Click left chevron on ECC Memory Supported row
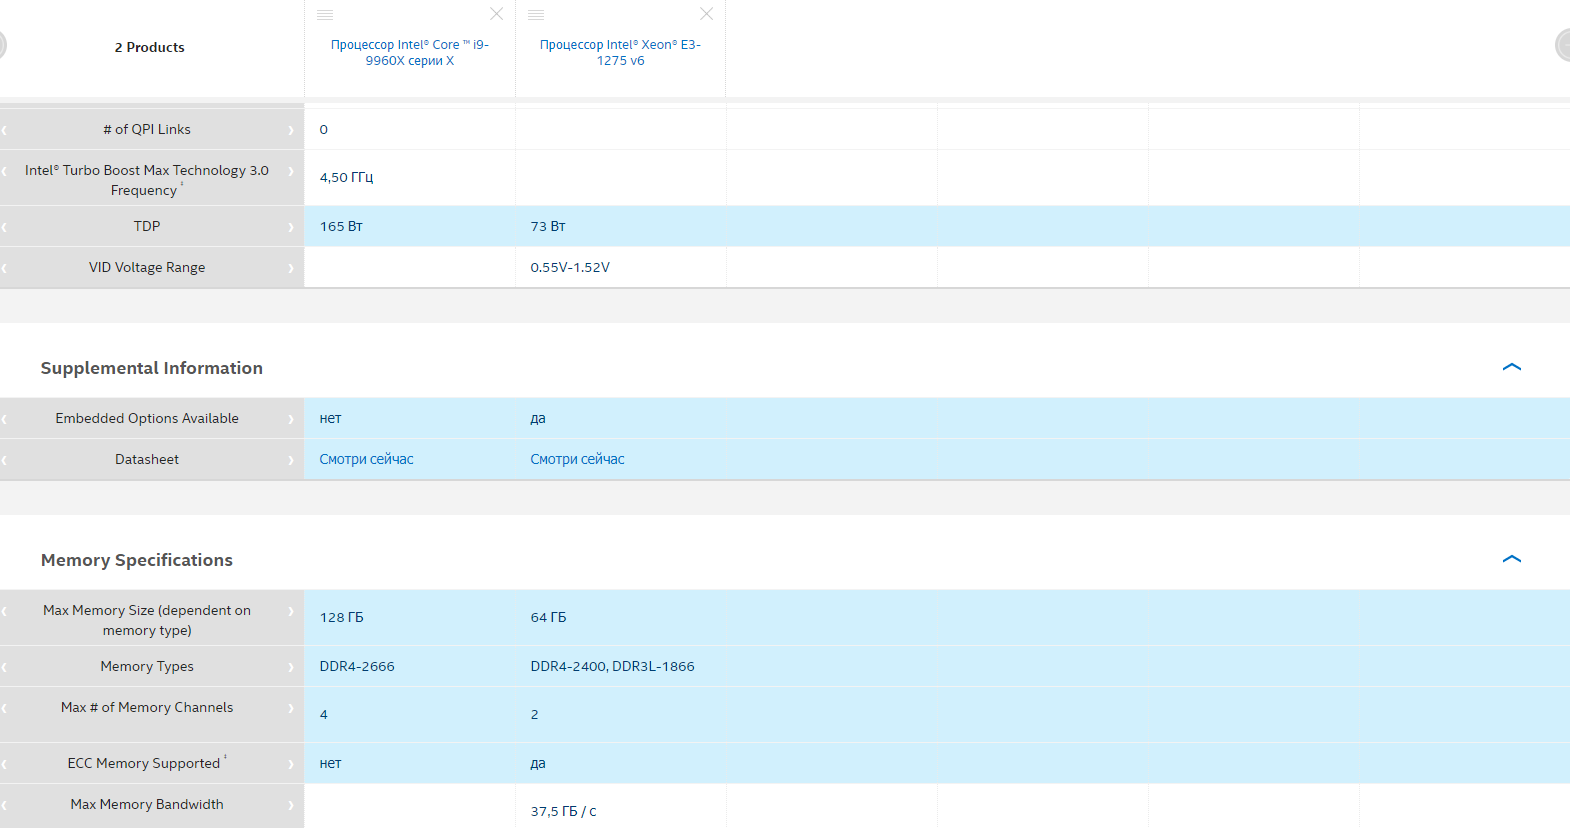 [x=5, y=764]
